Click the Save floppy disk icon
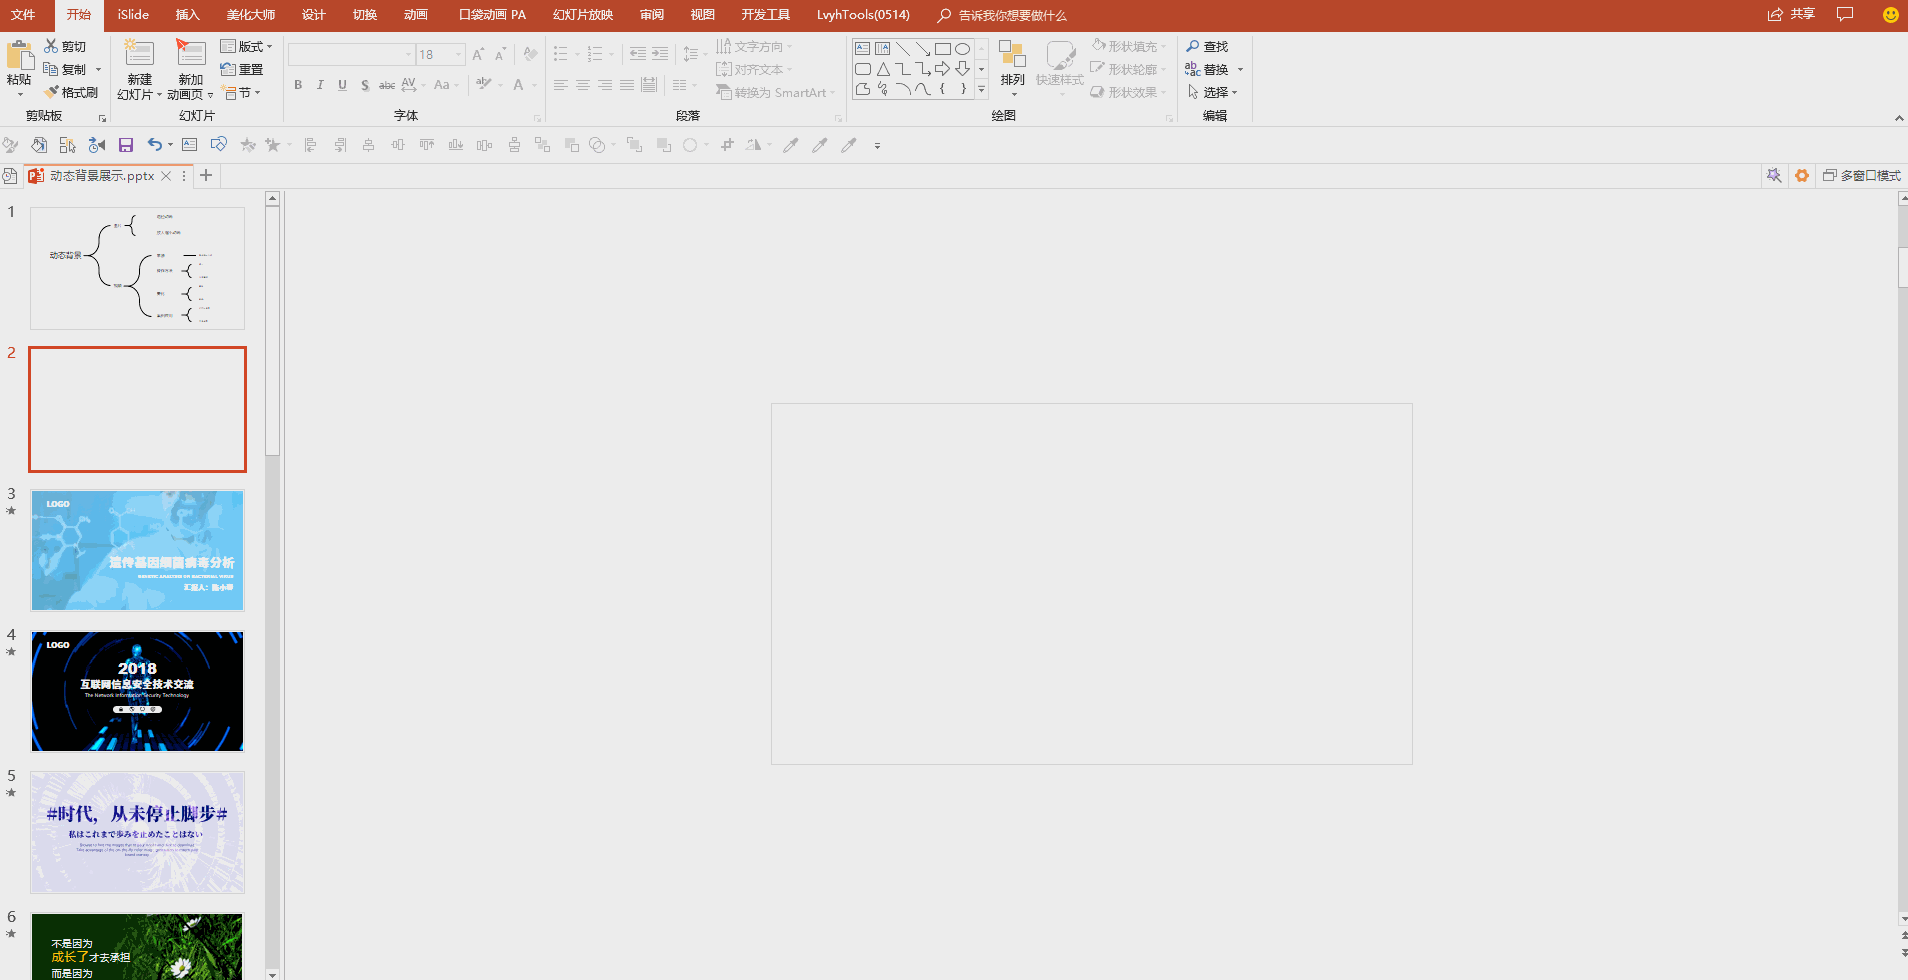The image size is (1908, 980). [x=126, y=145]
